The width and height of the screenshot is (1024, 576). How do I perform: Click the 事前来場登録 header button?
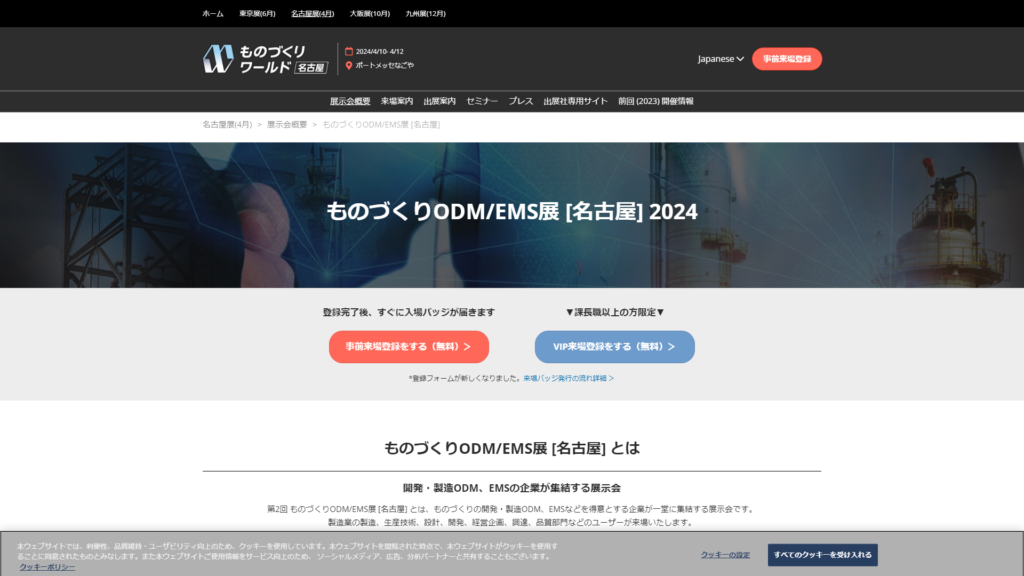(x=787, y=59)
